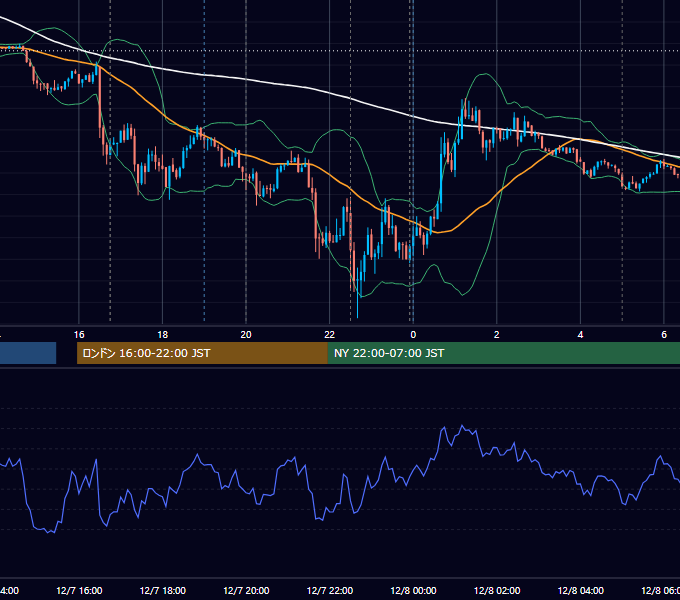Click the 12/8 02:00 date label on the bottom axis
Image resolution: width=680 pixels, height=600 pixels.
tap(497, 590)
